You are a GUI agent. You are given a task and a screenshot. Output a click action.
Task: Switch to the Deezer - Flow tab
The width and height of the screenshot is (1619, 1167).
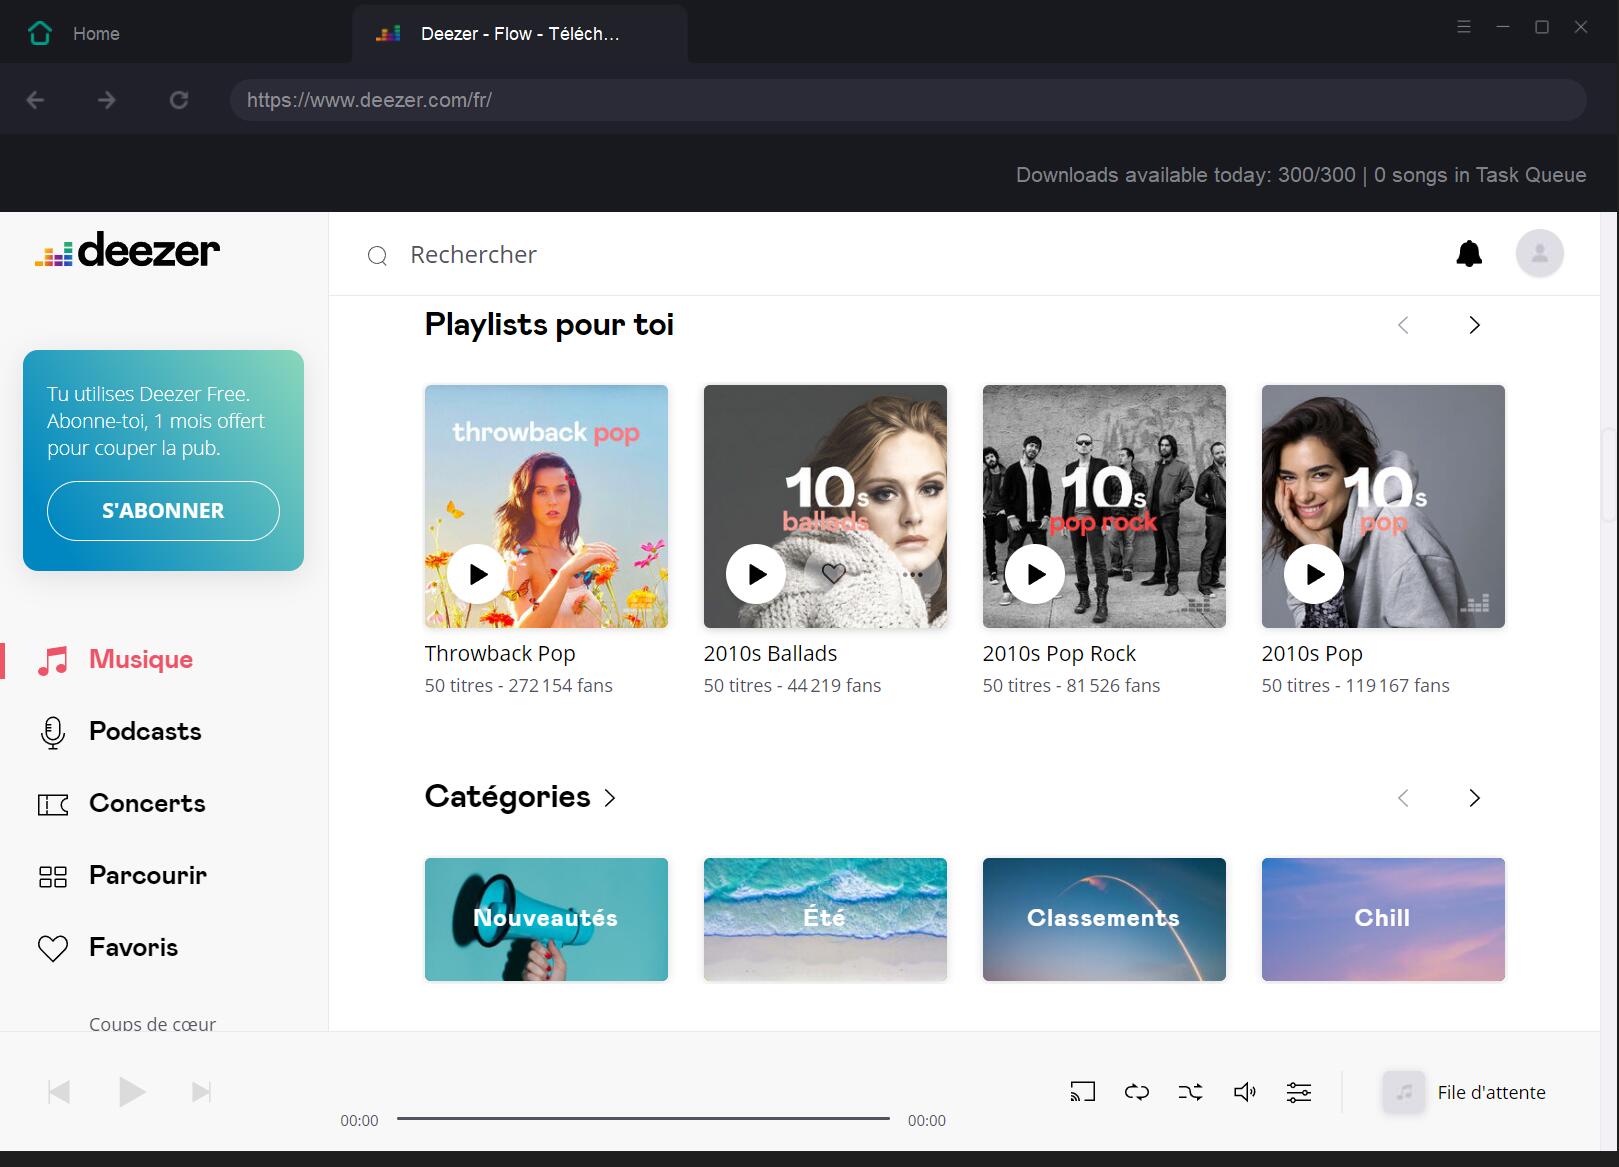pos(519,34)
